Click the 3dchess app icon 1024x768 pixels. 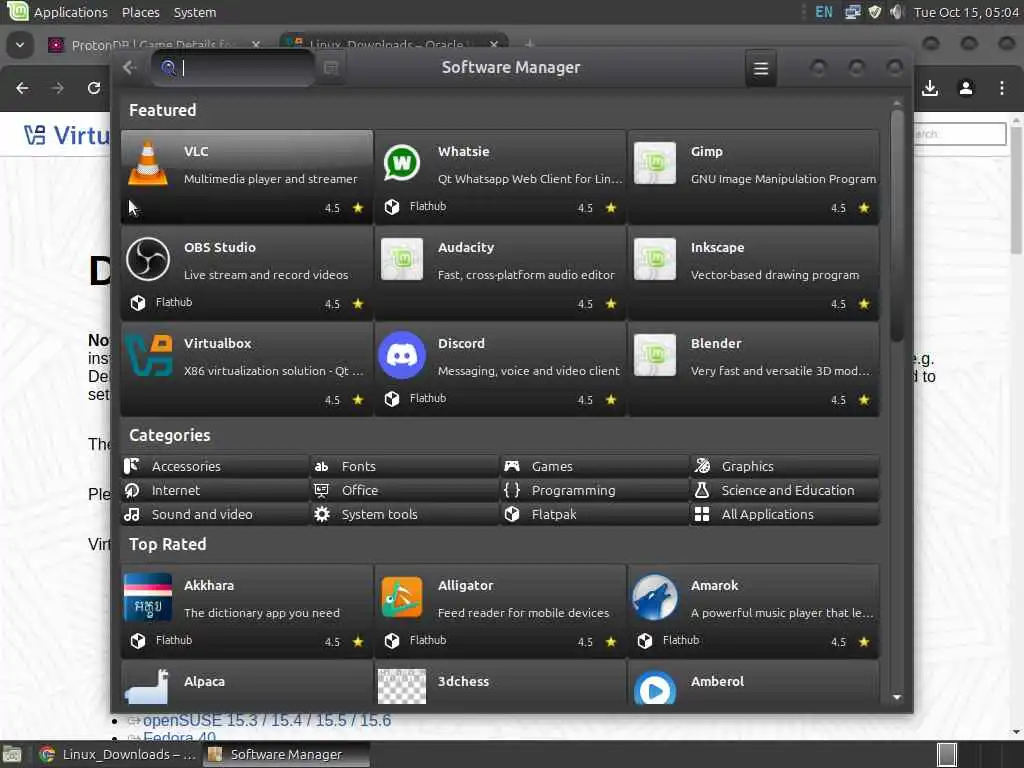point(402,686)
